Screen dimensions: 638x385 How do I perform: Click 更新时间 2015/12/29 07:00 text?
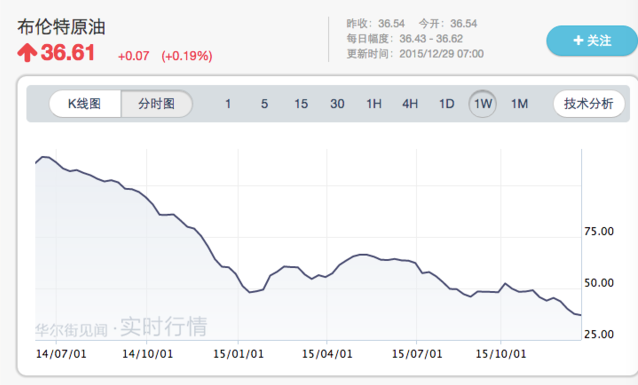tap(415, 54)
